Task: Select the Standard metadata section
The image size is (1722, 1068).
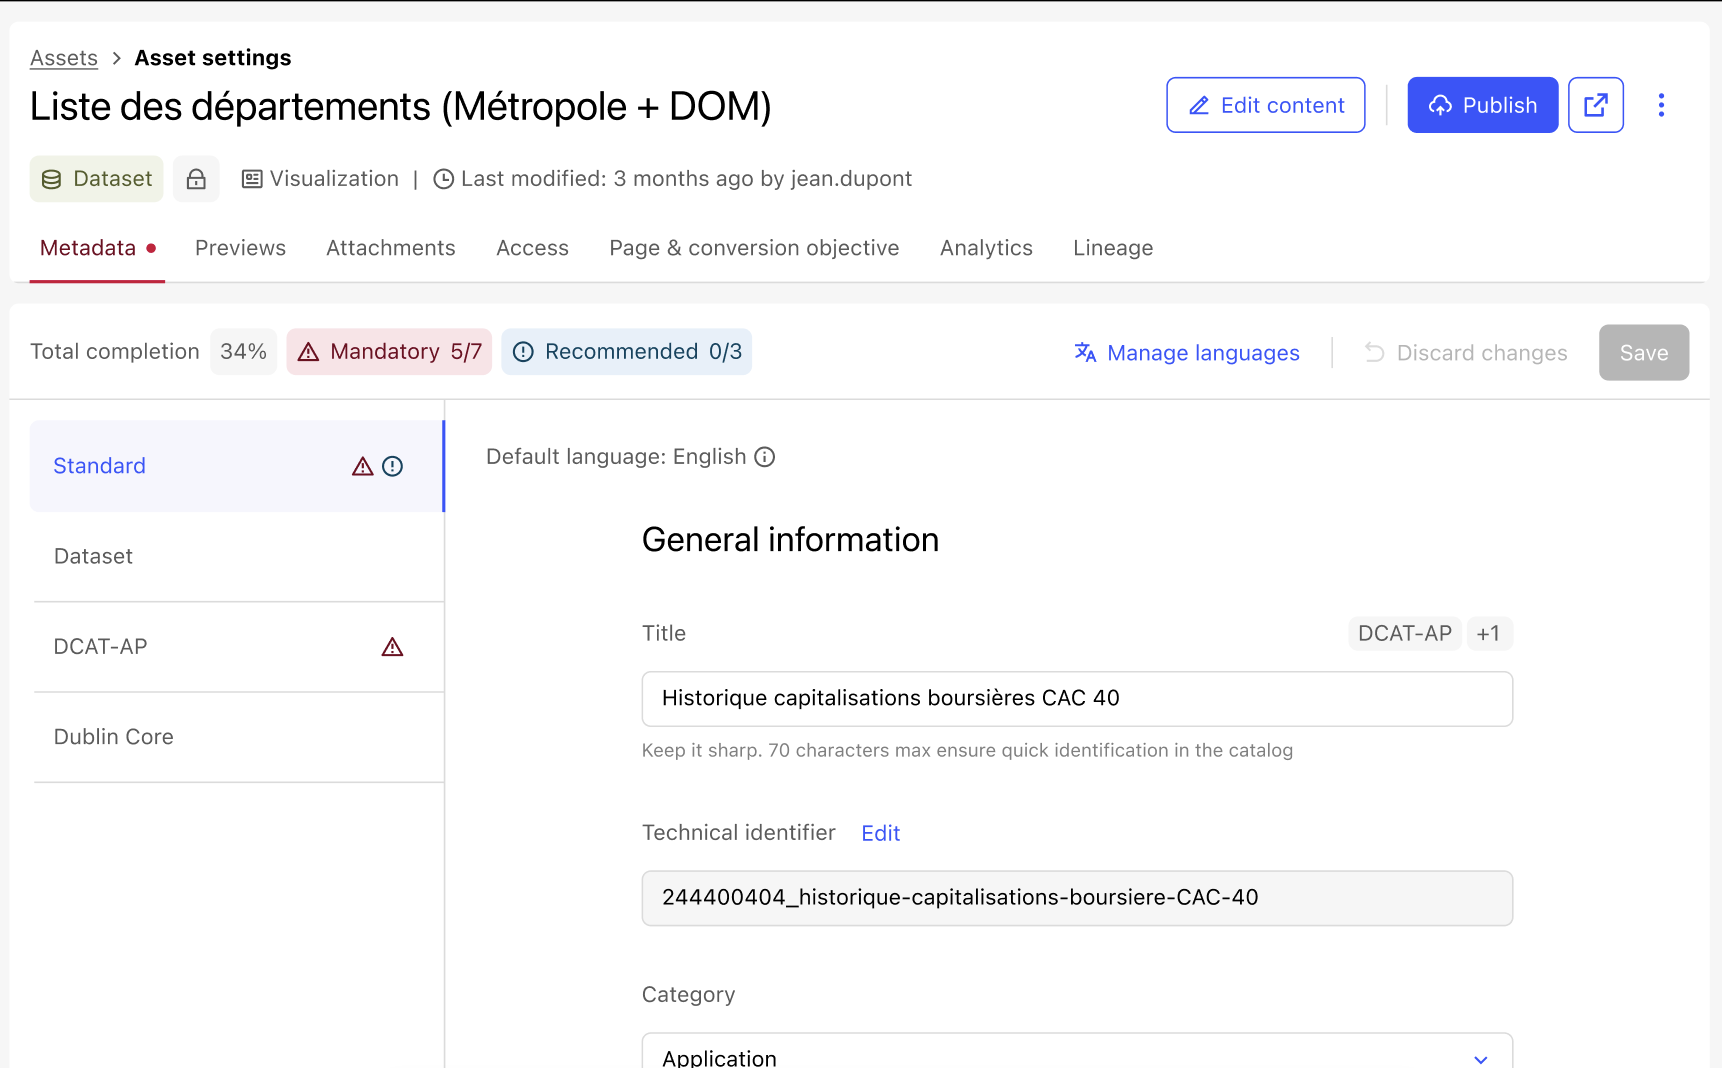Action: 237,466
